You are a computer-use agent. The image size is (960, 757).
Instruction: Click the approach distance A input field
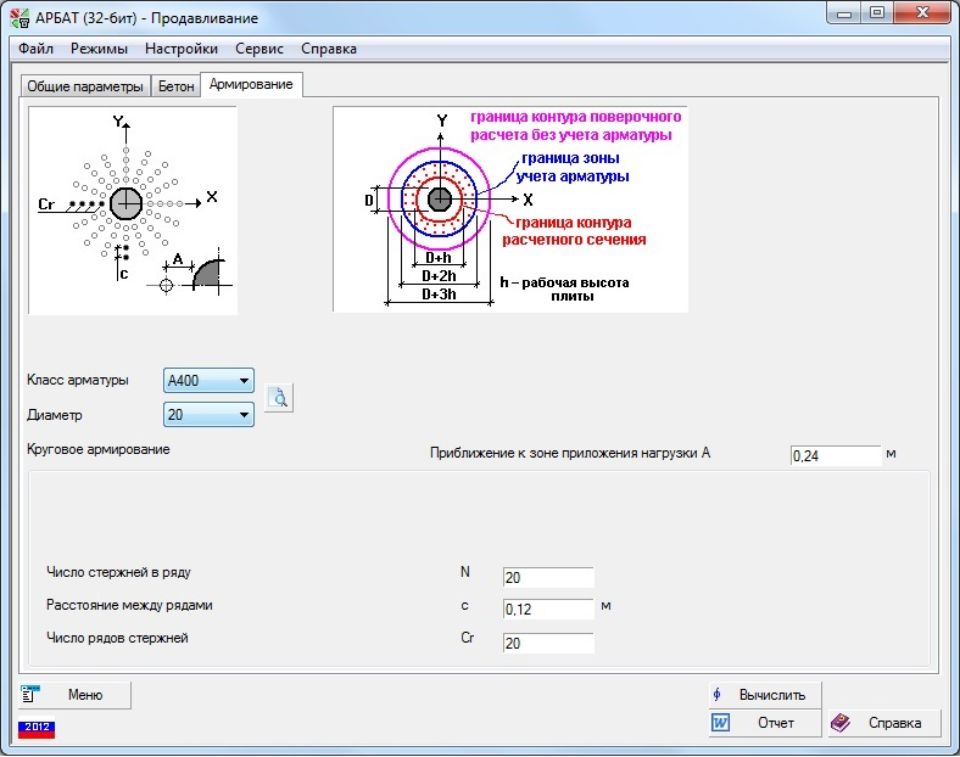coord(835,456)
